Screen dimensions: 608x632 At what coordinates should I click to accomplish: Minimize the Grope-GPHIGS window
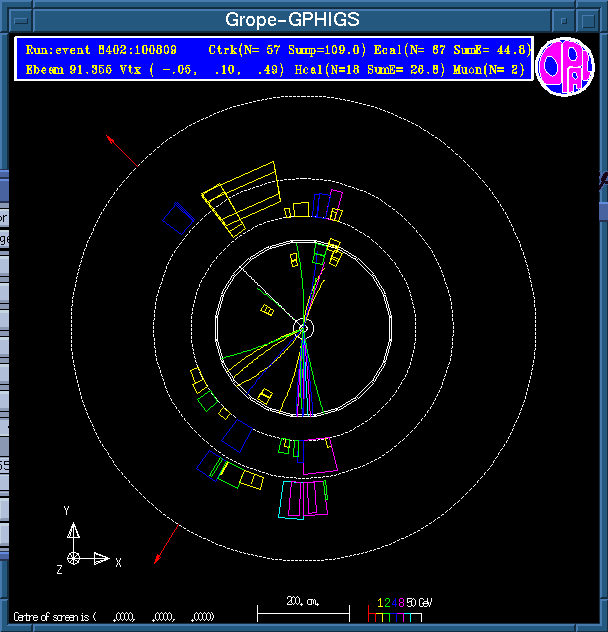pos(564,20)
